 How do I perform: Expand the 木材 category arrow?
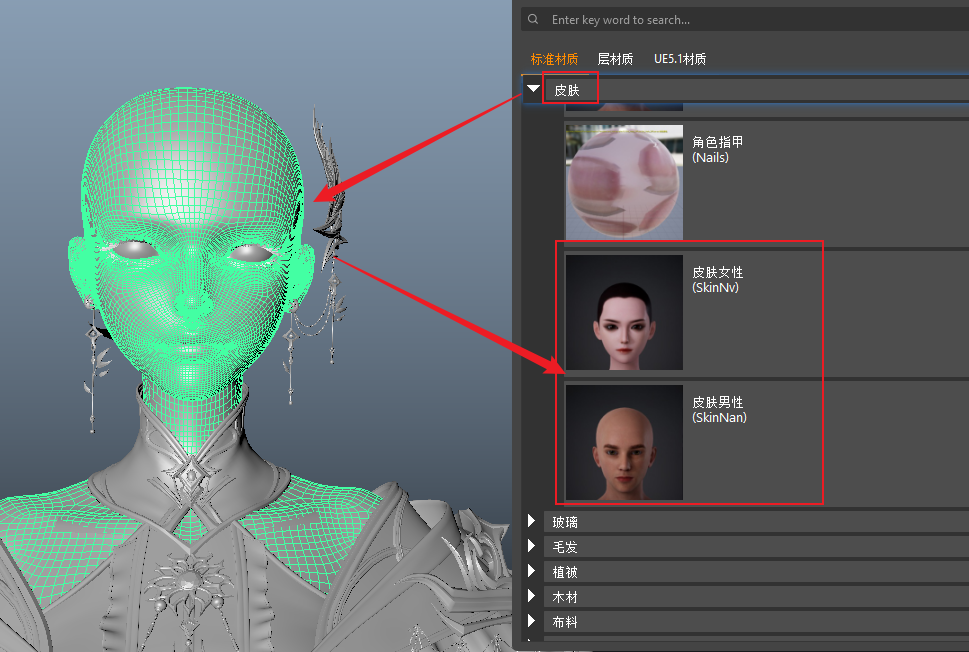coord(532,596)
